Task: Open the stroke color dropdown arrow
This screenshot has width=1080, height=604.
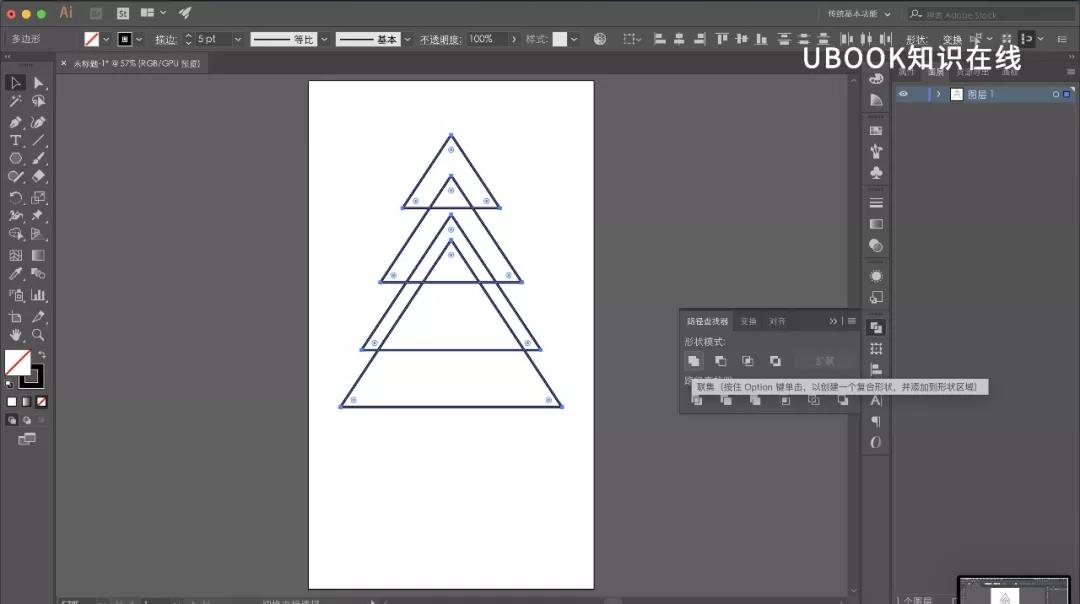Action: pyautogui.click(x=139, y=39)
